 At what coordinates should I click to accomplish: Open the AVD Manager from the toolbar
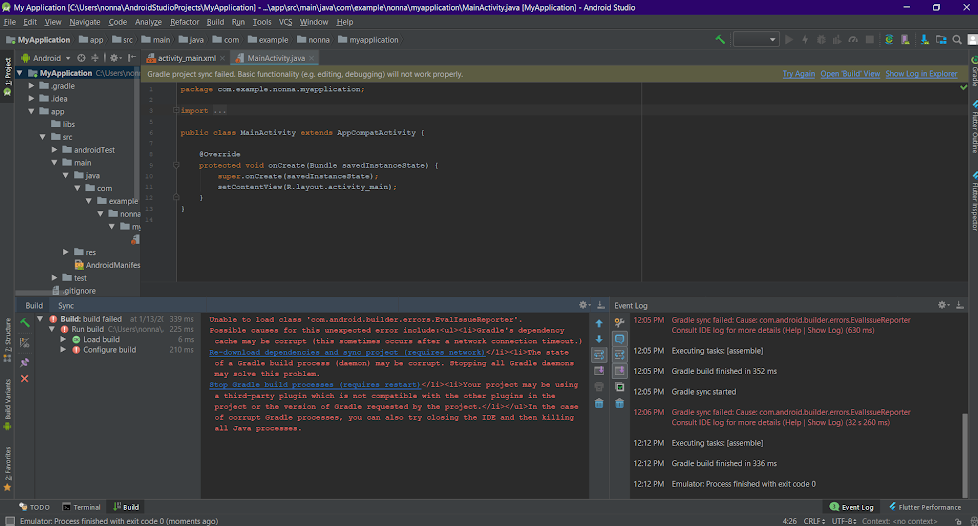pos(904,40)
